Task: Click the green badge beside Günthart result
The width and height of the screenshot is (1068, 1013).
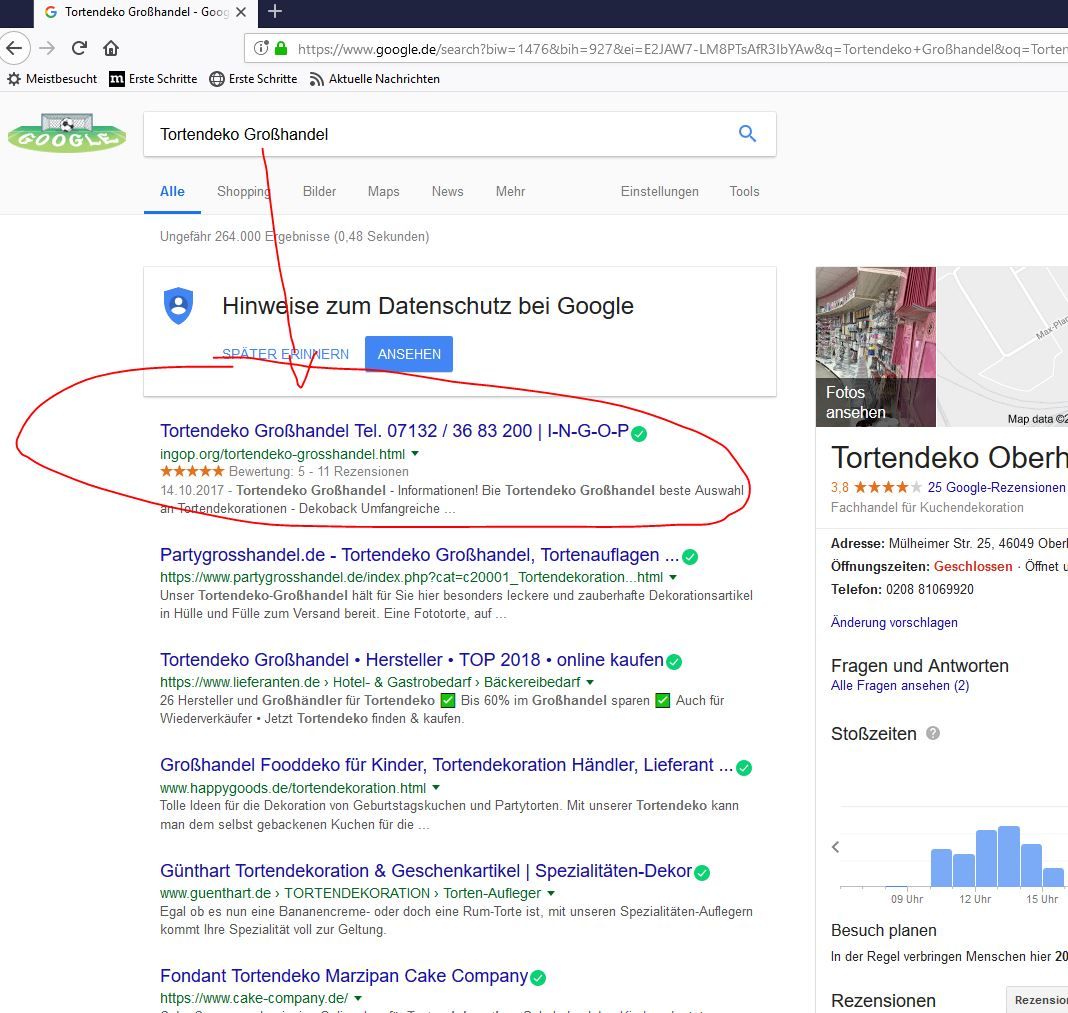Action: pos(702,873)
